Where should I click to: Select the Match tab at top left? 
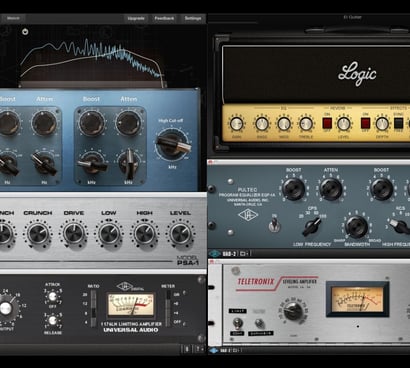click(13, 18)
